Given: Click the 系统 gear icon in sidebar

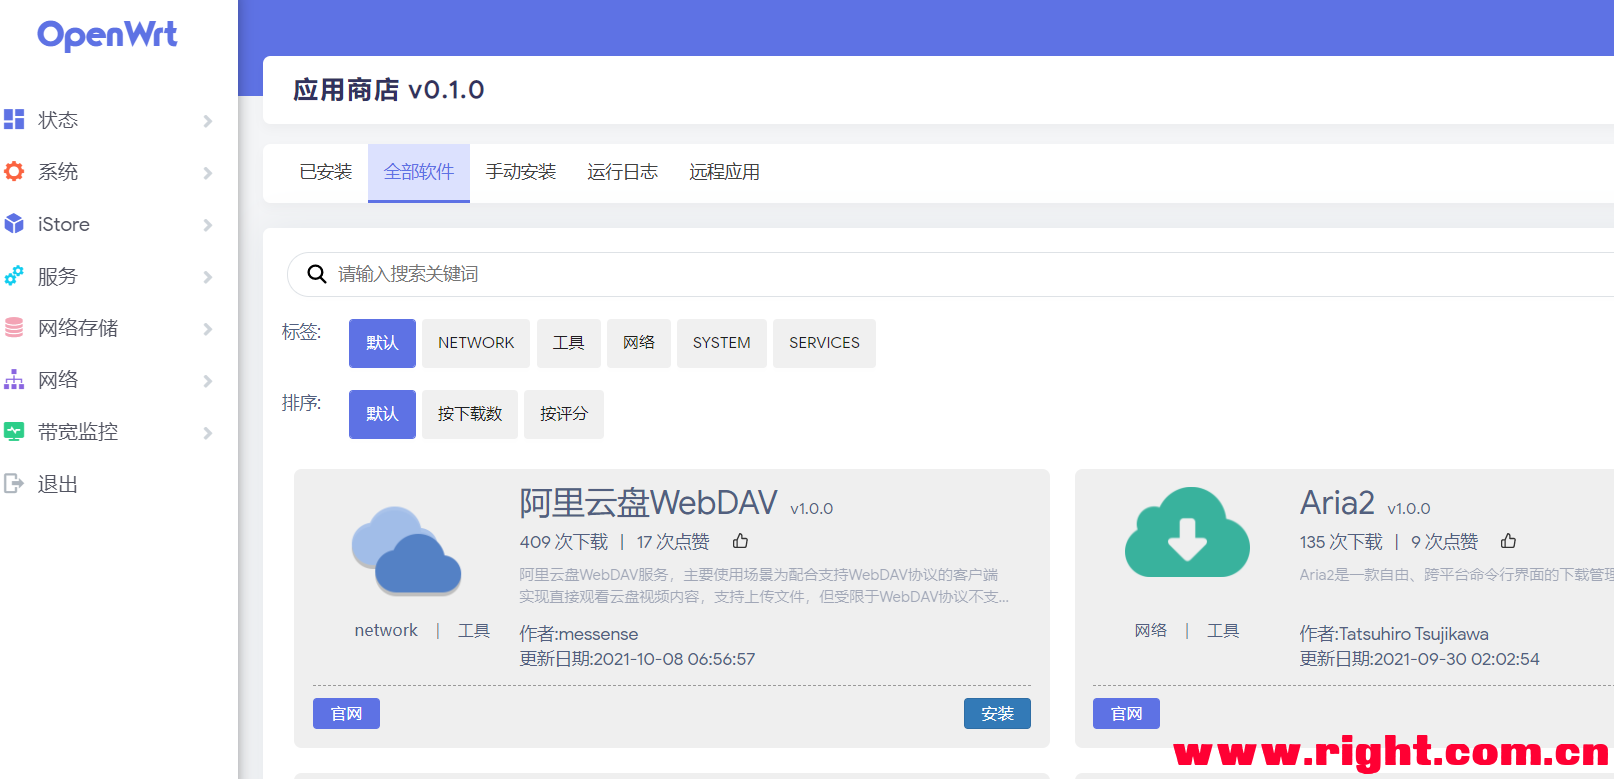Looking at the screenshot, I should (14, 172).
